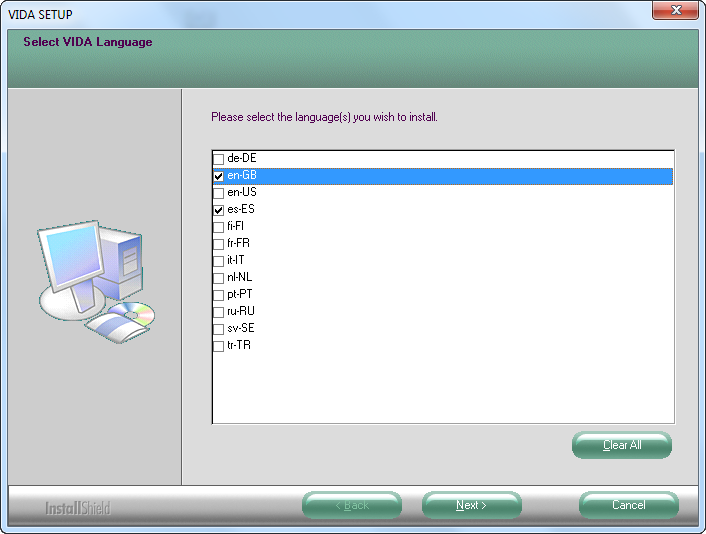This screenshot has height=534, width=706.
Task: Tick the ru-RU language checkbox
Action: coord(218,312)
